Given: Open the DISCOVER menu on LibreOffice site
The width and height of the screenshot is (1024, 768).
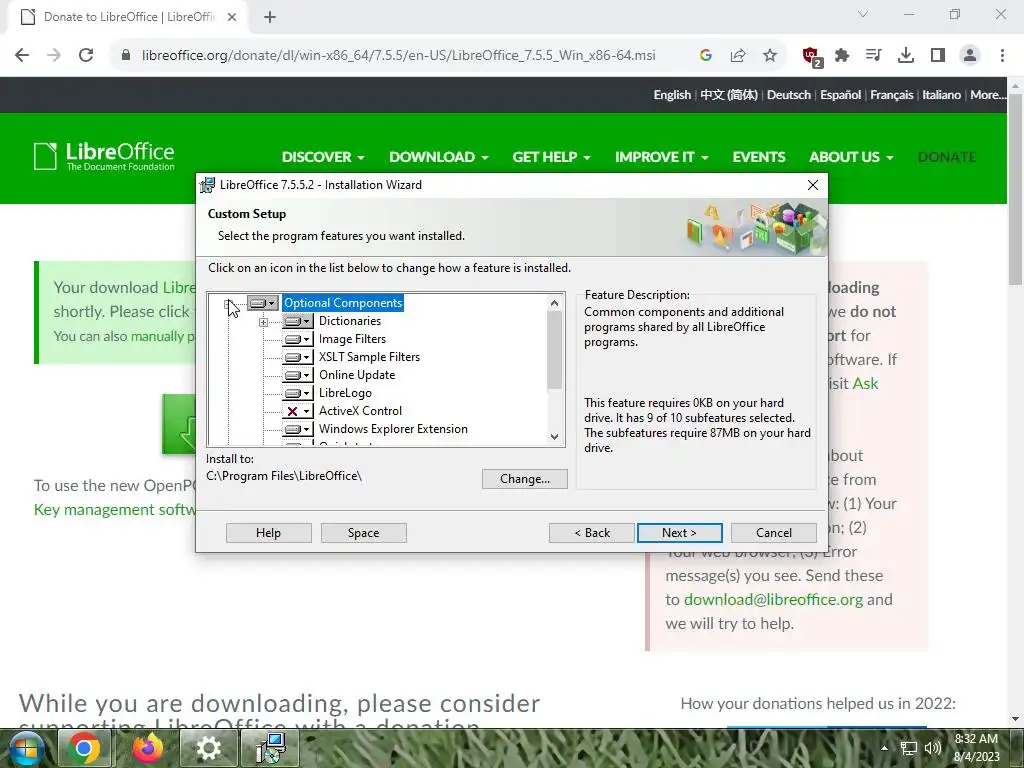Looking at the screenshot, I should click(323, 157).
